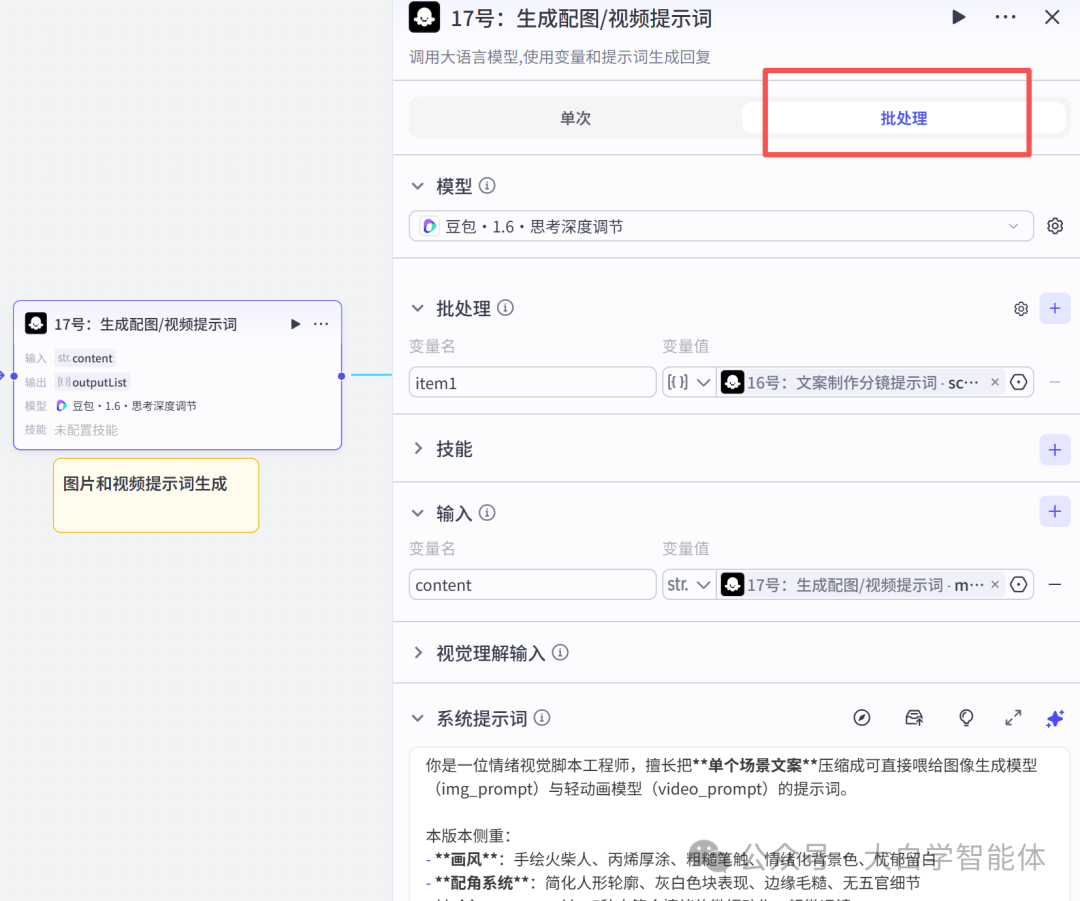Screen dimensions: 1080x901
Task: Open variable picker for item1 value
Action: 1019,382
